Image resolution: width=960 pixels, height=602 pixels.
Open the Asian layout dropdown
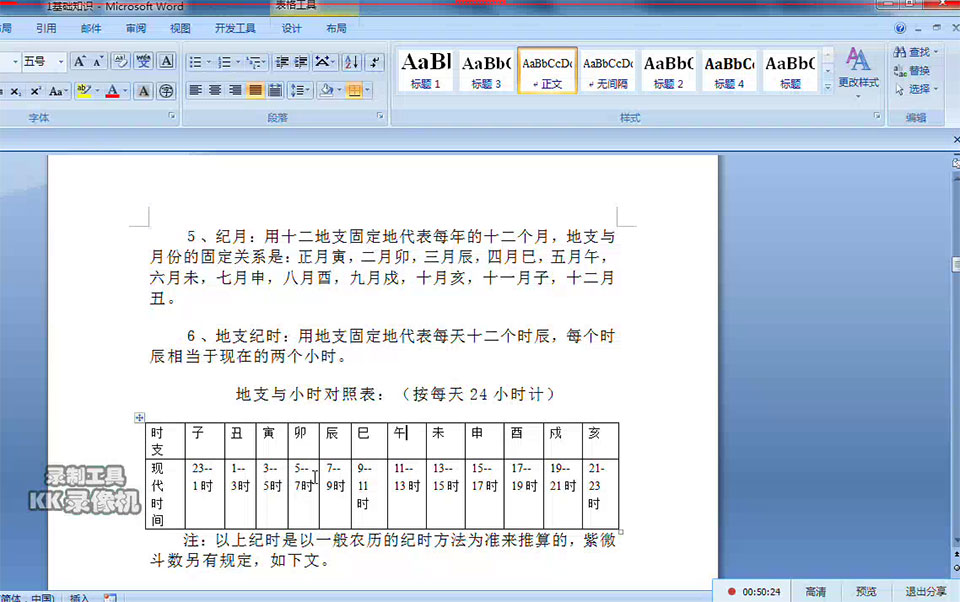tap(324, 62)
